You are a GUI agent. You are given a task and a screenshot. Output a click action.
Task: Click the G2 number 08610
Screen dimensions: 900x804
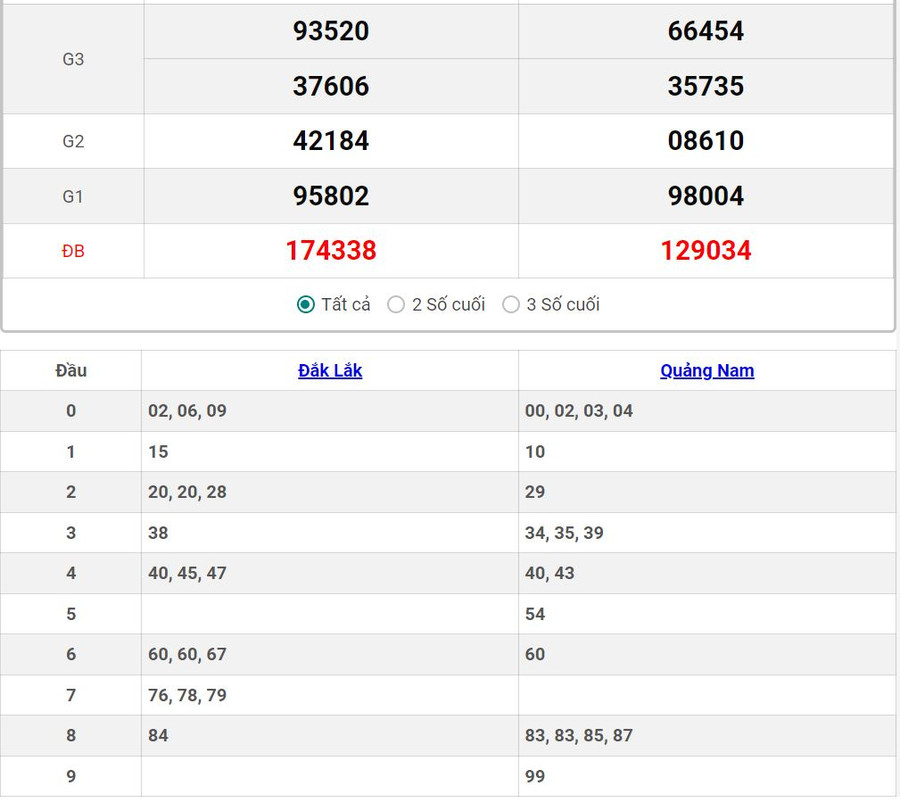(706, 141)
